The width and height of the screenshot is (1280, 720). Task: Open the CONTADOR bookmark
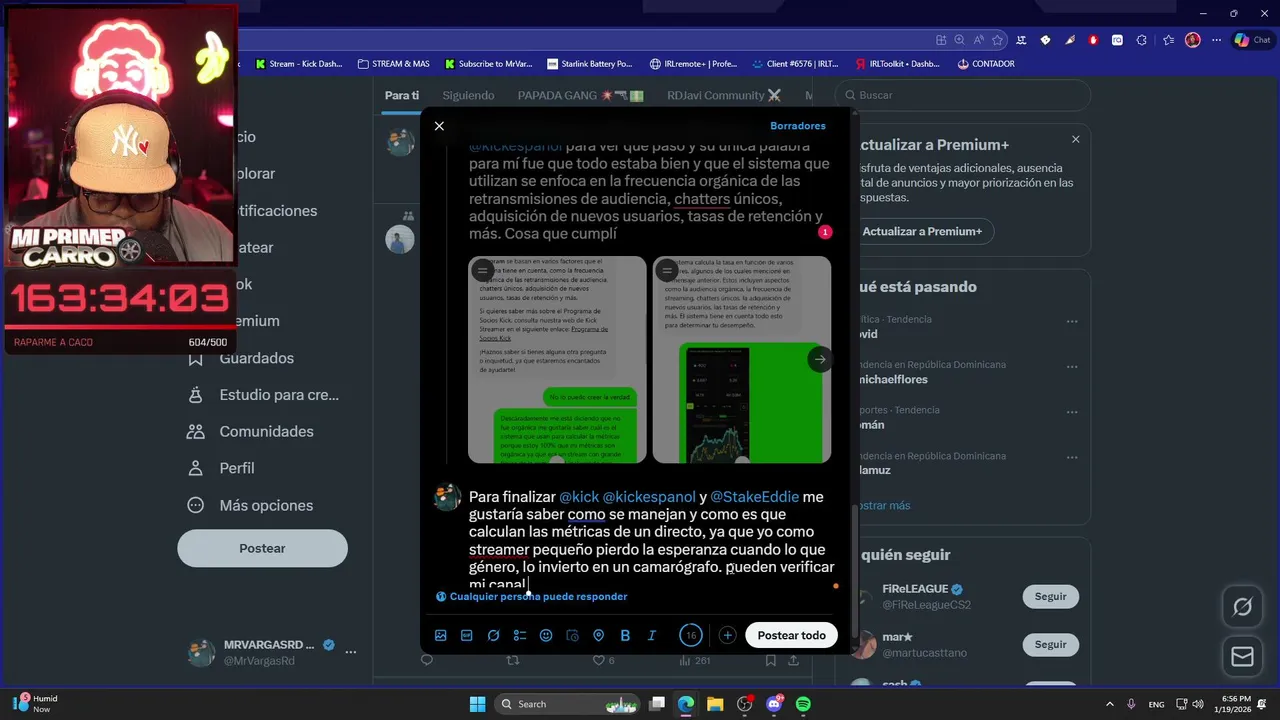985,63
